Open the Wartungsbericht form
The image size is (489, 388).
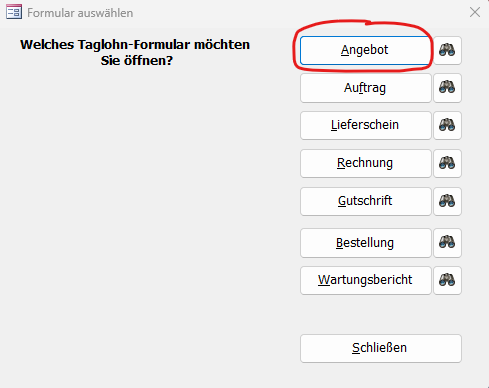click(x=365, y=280)
